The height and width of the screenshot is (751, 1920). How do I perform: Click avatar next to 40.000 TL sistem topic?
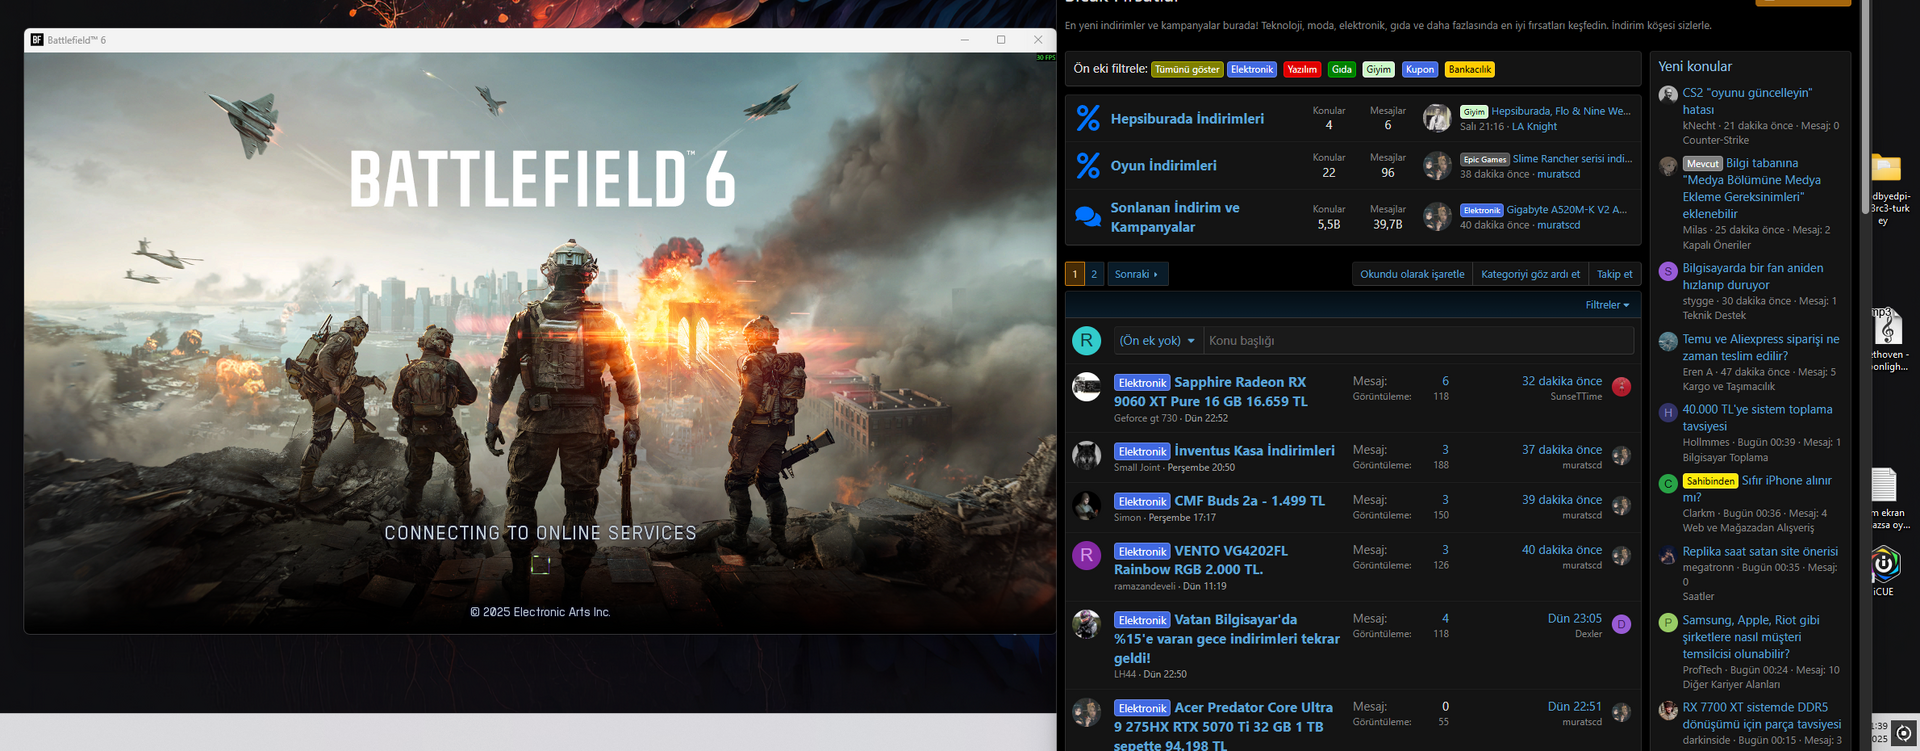tap(1668, 412)
